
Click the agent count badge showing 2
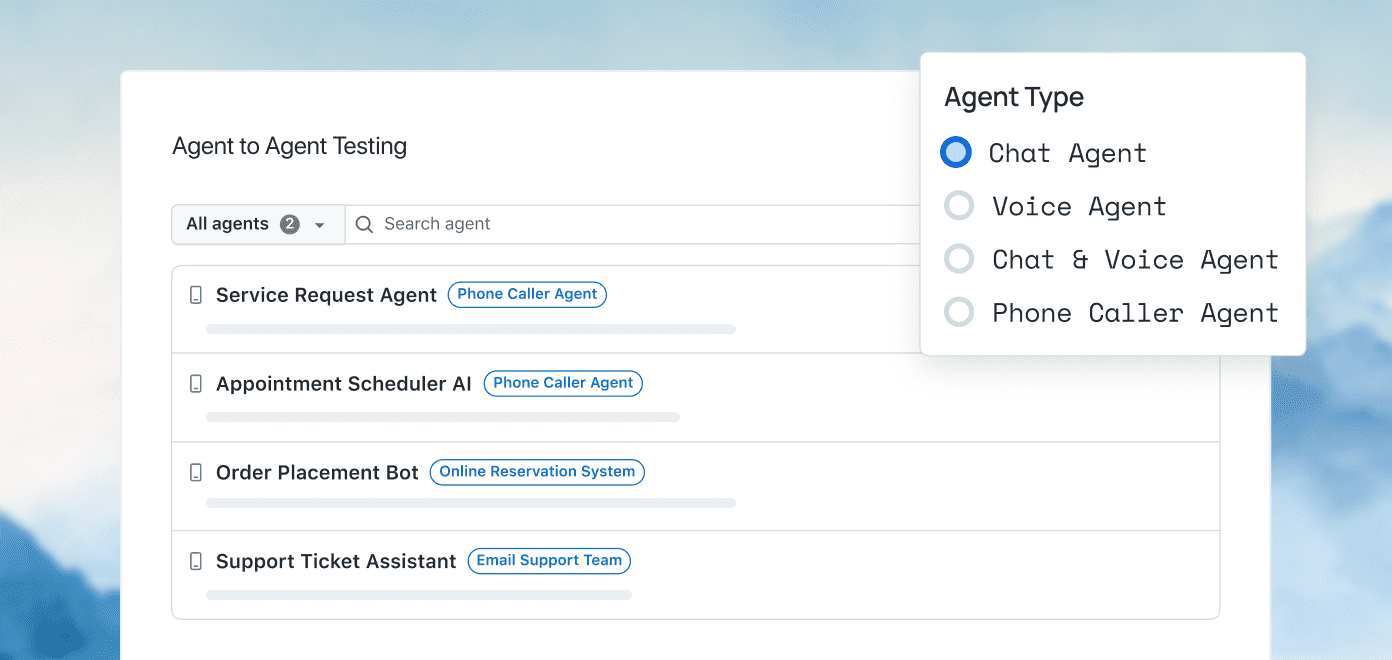[289, 224]
